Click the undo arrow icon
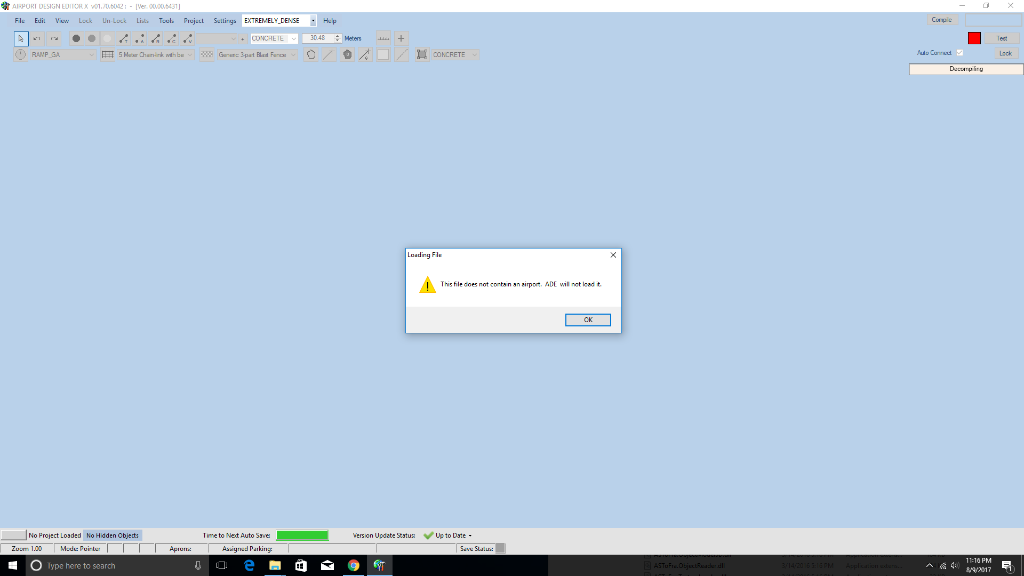This screenshot has width=1024, height=576. point(37,38)
